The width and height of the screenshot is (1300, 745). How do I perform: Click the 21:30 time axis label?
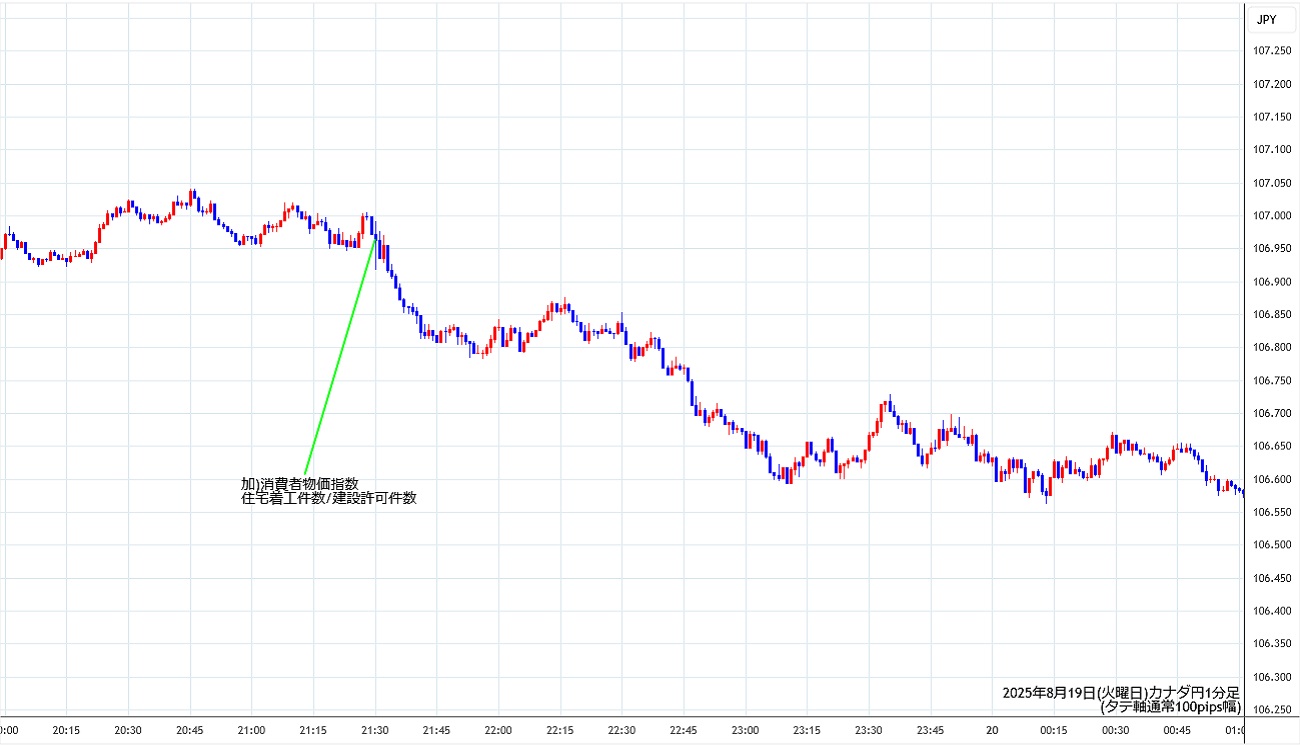pyautogui.click(x=375, y=731)
